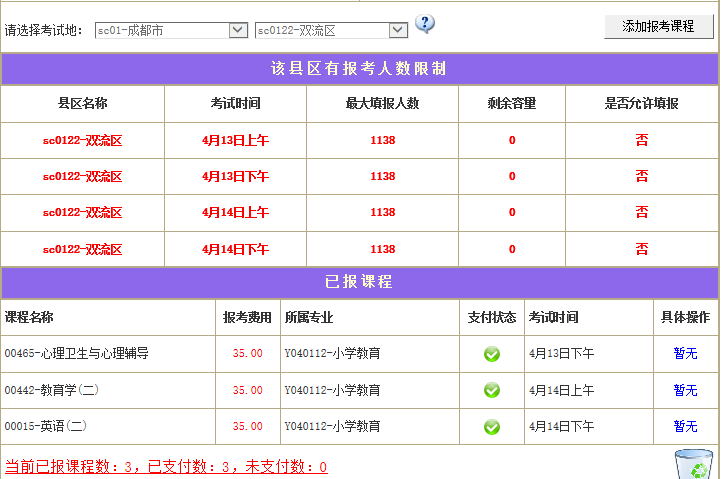
Task: Click green paid checkmark for 00442-教育学(二)
Action: (x=492, y=390)
